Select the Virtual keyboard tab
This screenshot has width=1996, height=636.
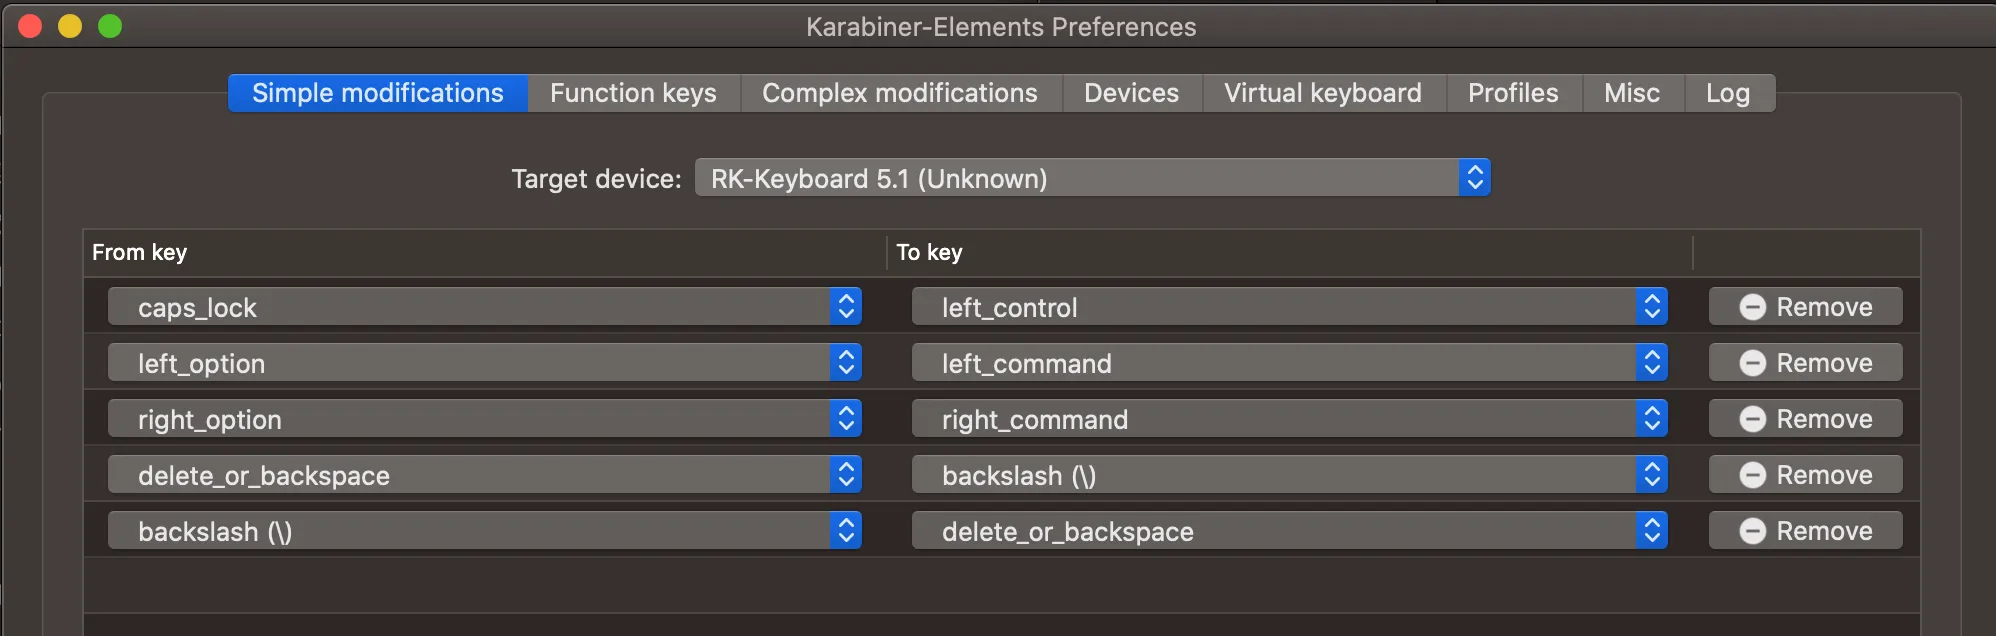point(1322,93)
